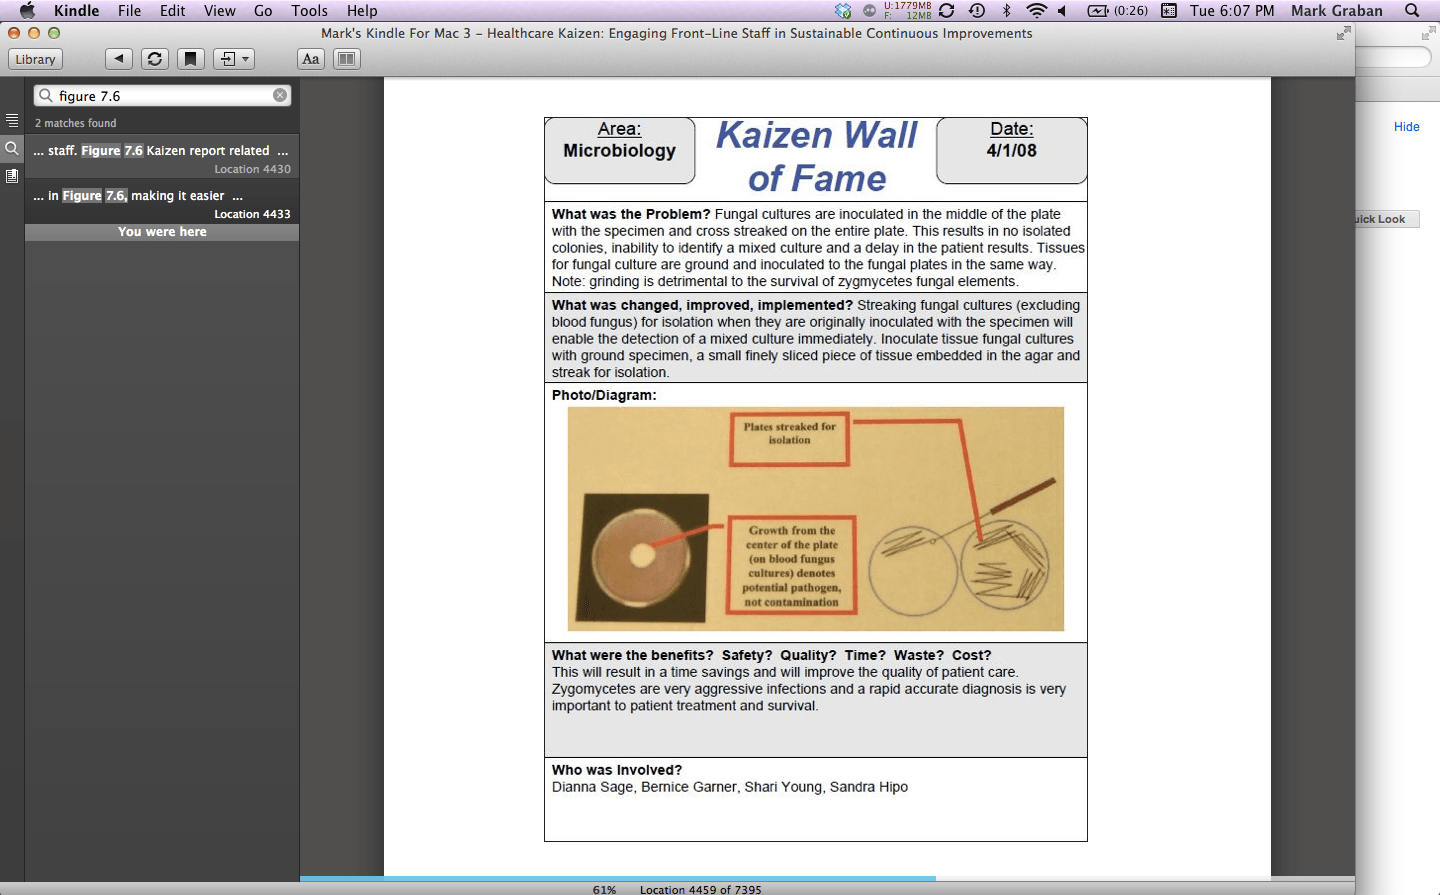Click the gray round face menu bar icon
This screenshot has width=1440, height=895.
click(x=869, y=11)
